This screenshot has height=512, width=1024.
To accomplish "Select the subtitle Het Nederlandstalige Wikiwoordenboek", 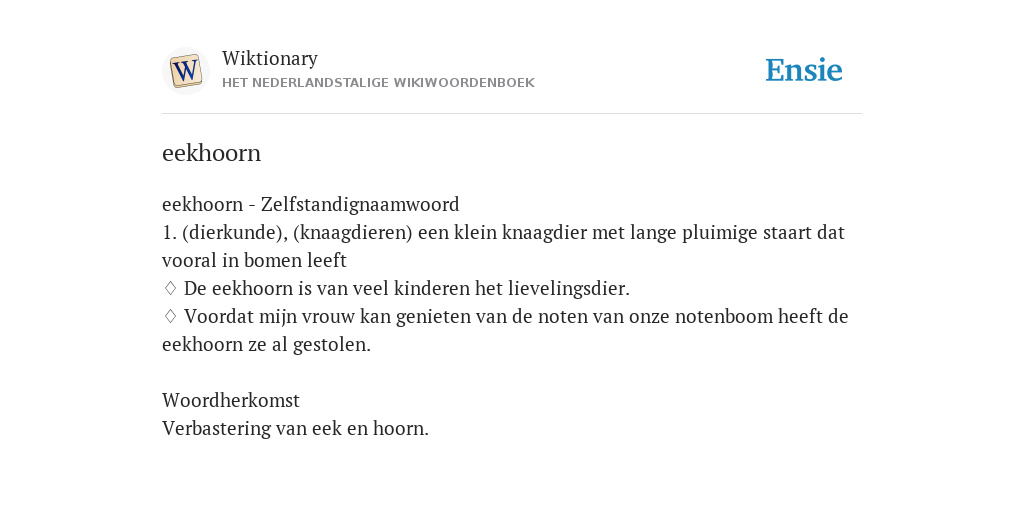I will [x=378, y=83].
